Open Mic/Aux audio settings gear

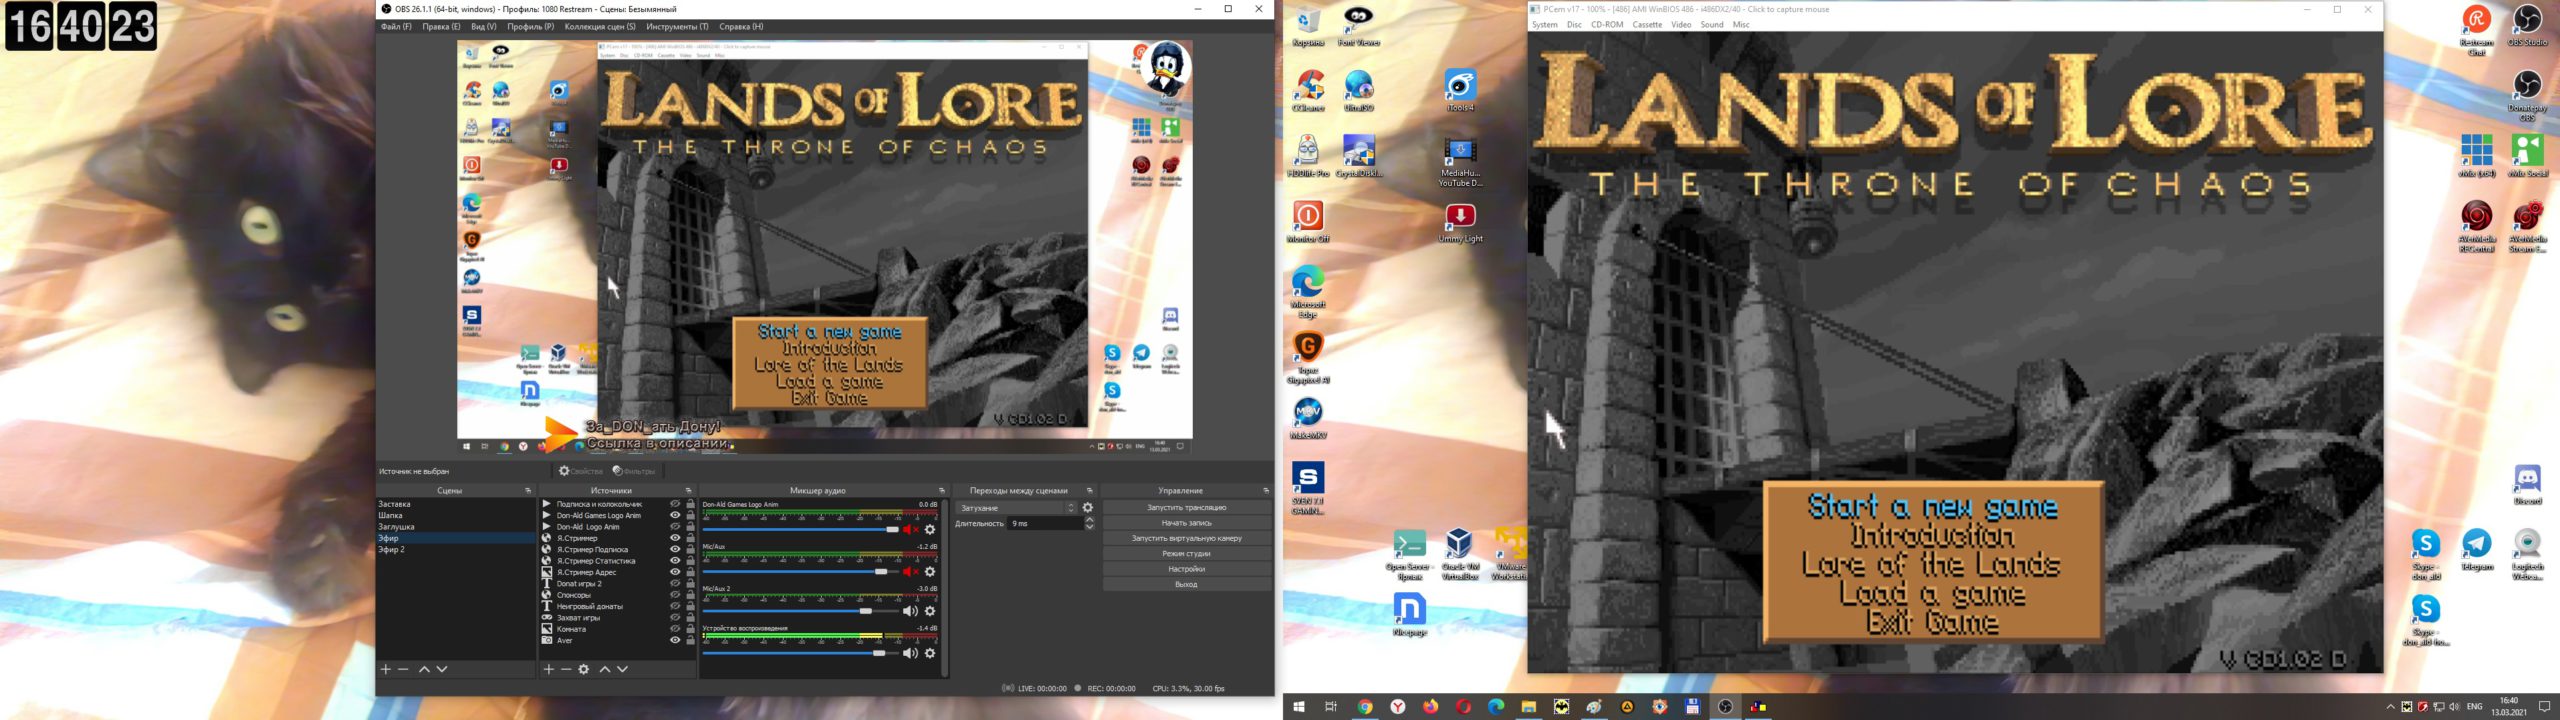930,571
